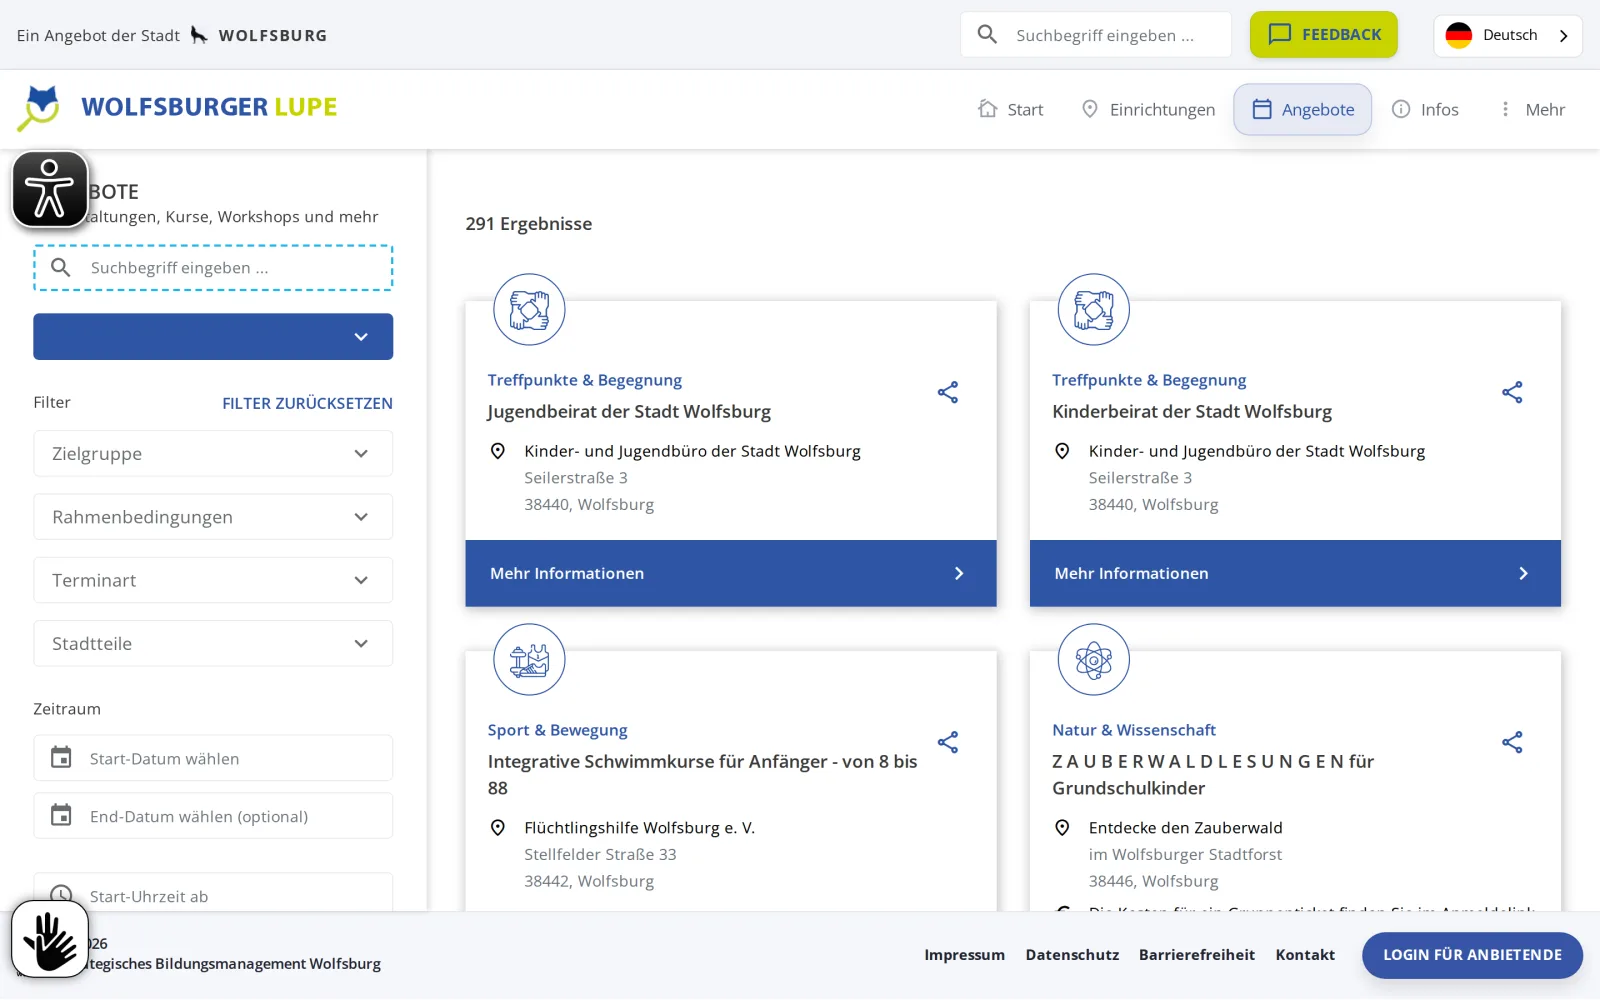Share the Integrative Schwimmkurse offer
The image size is (1600, 1000).
(x=948, y=742)
